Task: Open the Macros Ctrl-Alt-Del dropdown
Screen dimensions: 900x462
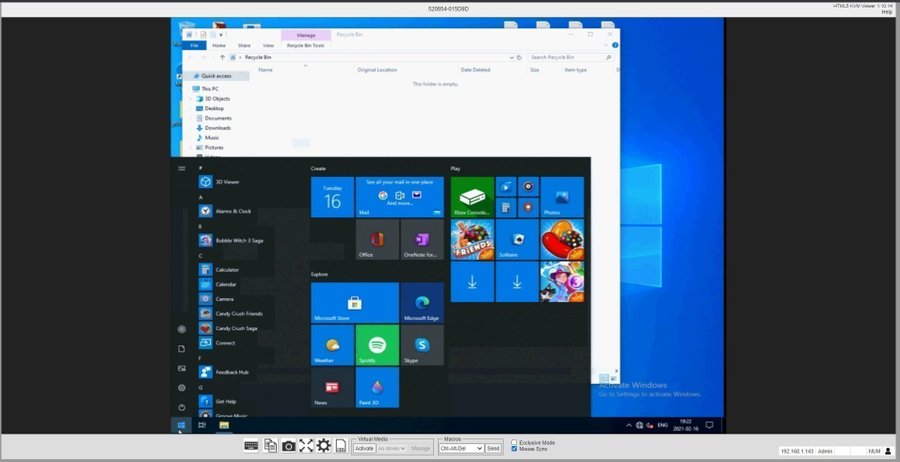Action: pos(461,448)
